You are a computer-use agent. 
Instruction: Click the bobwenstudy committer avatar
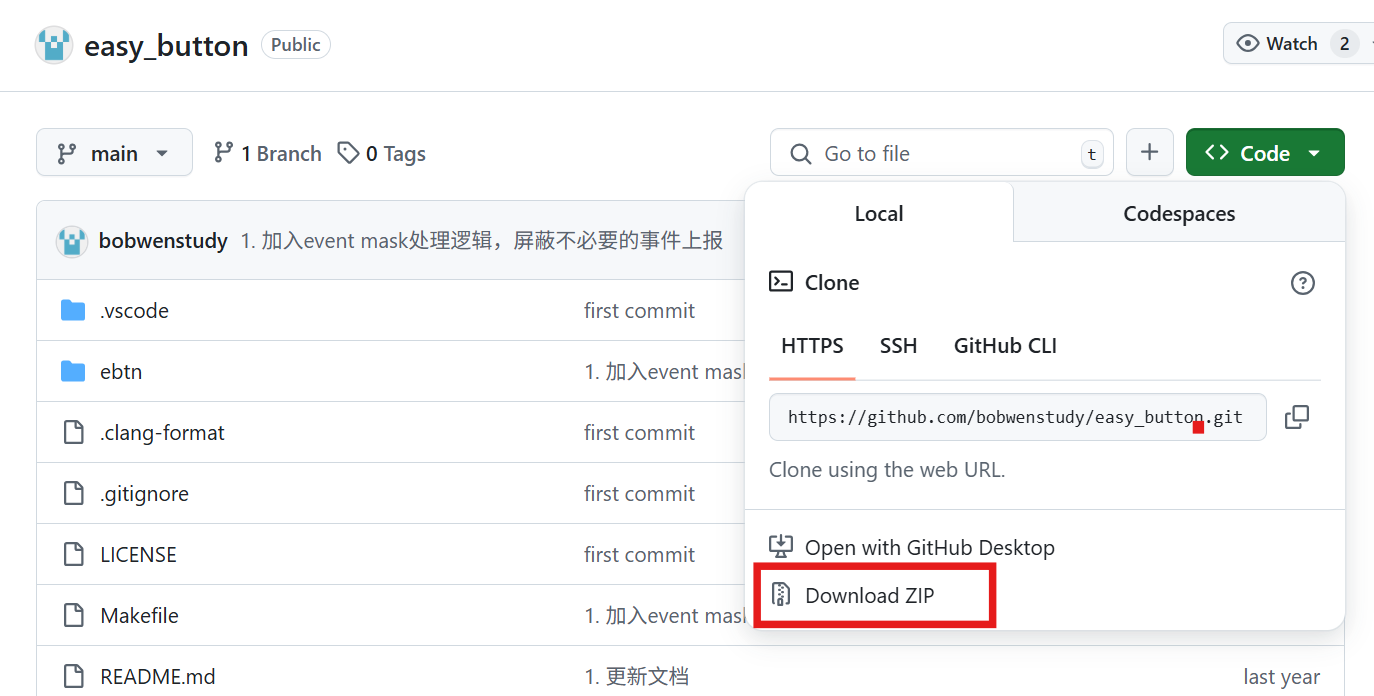click(x=72, y=241)
